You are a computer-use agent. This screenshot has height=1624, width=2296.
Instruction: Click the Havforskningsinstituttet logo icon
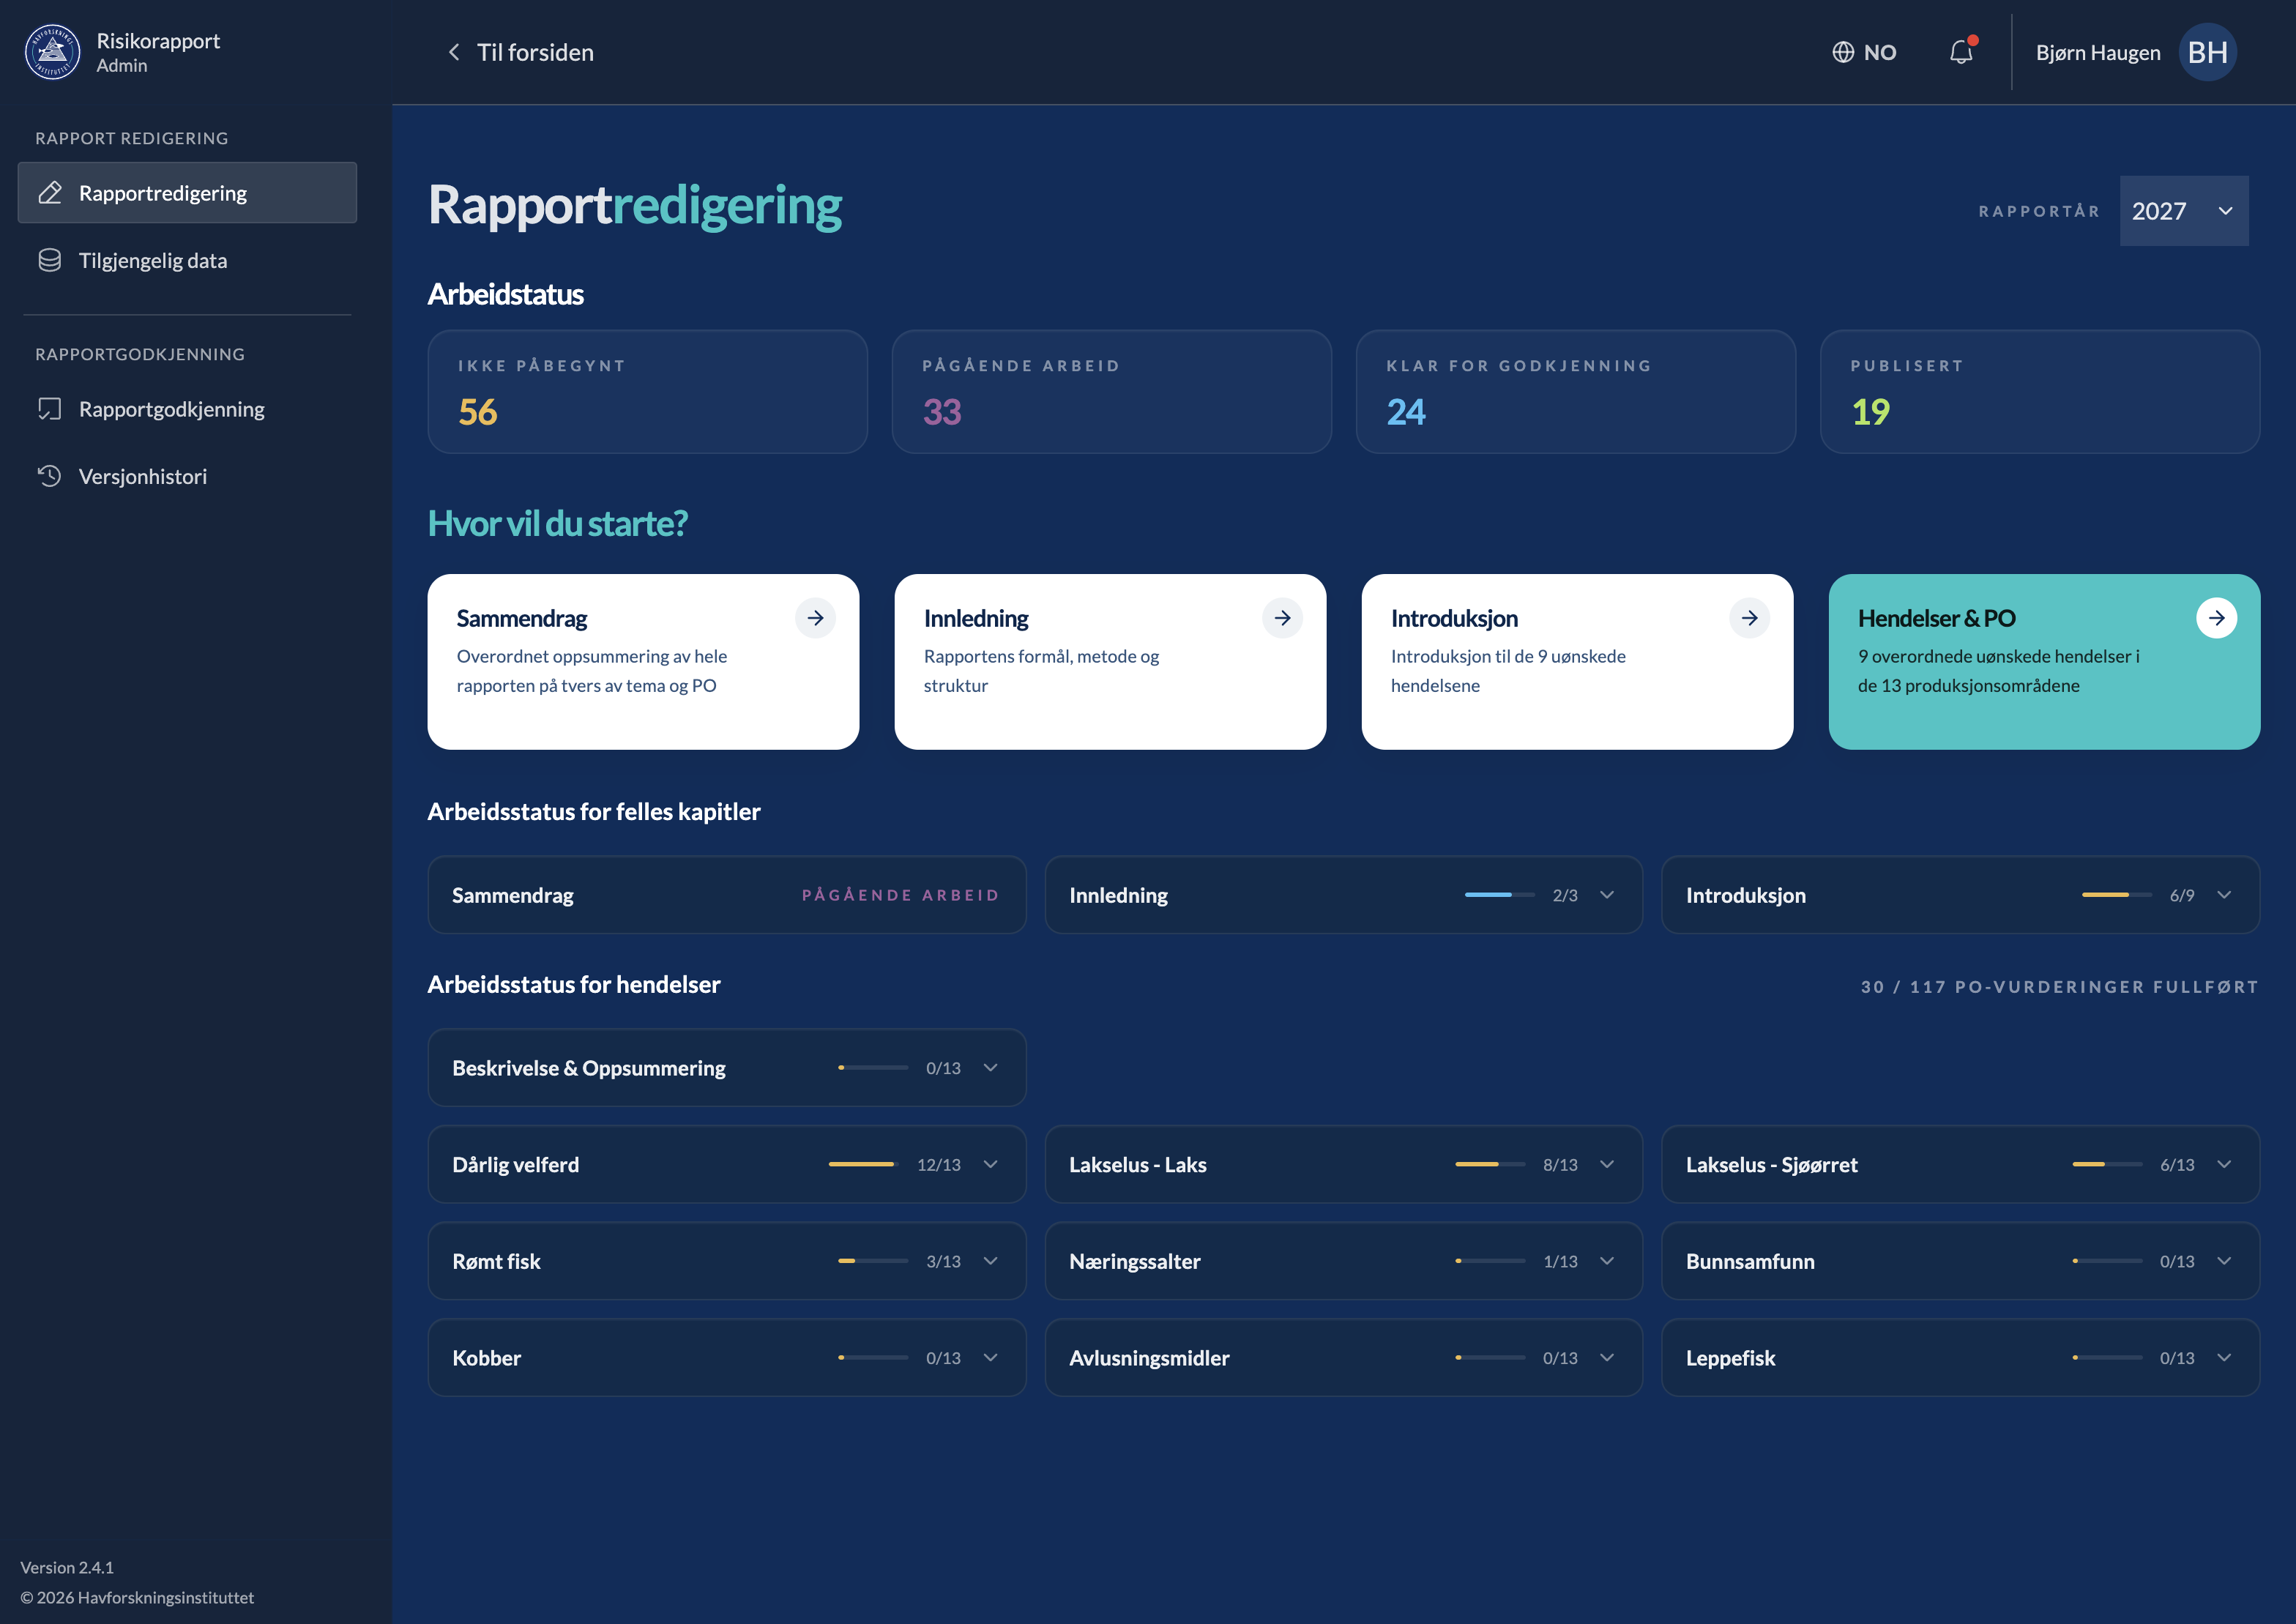[x=52, y=52]
